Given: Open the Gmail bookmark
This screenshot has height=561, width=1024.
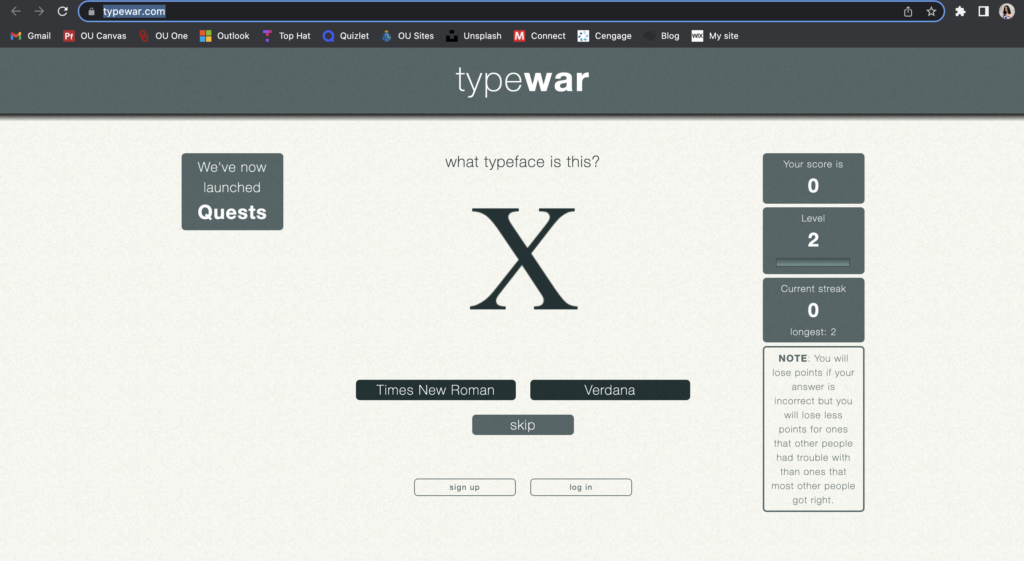Looking at the screenshot, I should pyautogui.click(x=31, y=36).
